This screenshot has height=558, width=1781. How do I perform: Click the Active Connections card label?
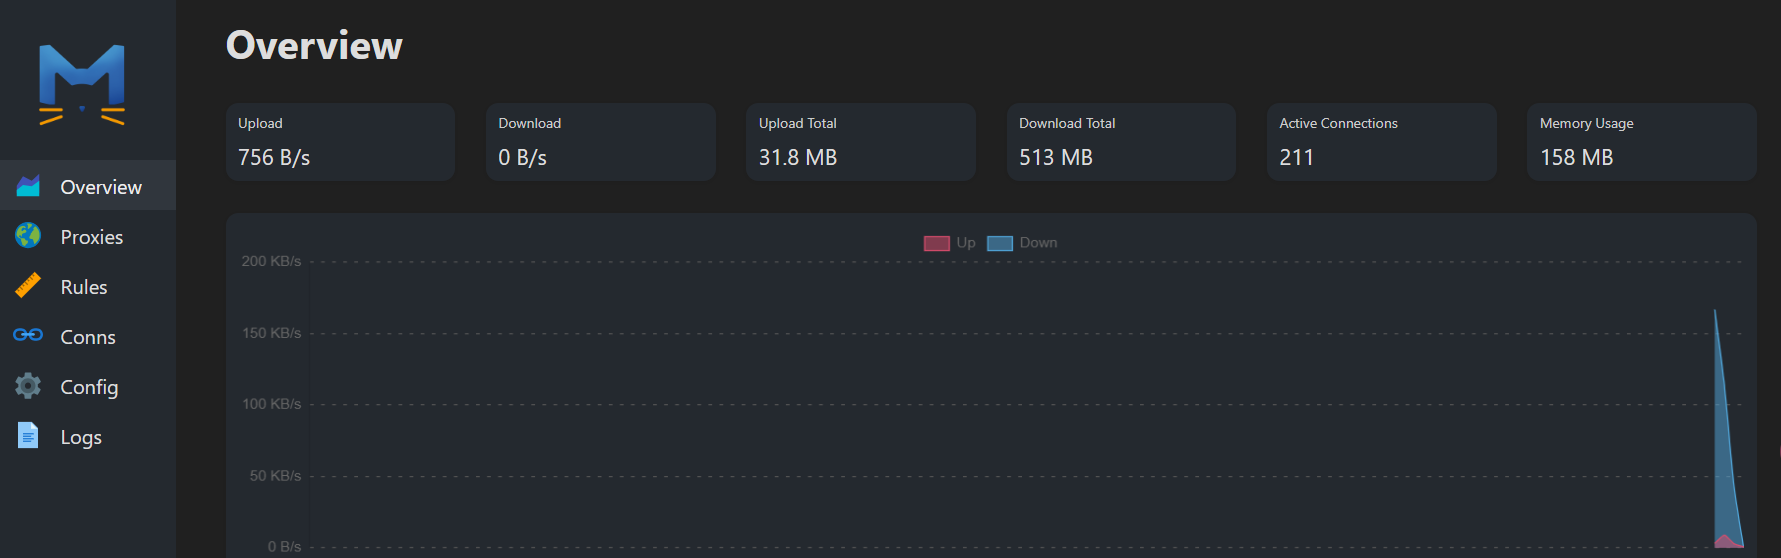pos(1338,123)
